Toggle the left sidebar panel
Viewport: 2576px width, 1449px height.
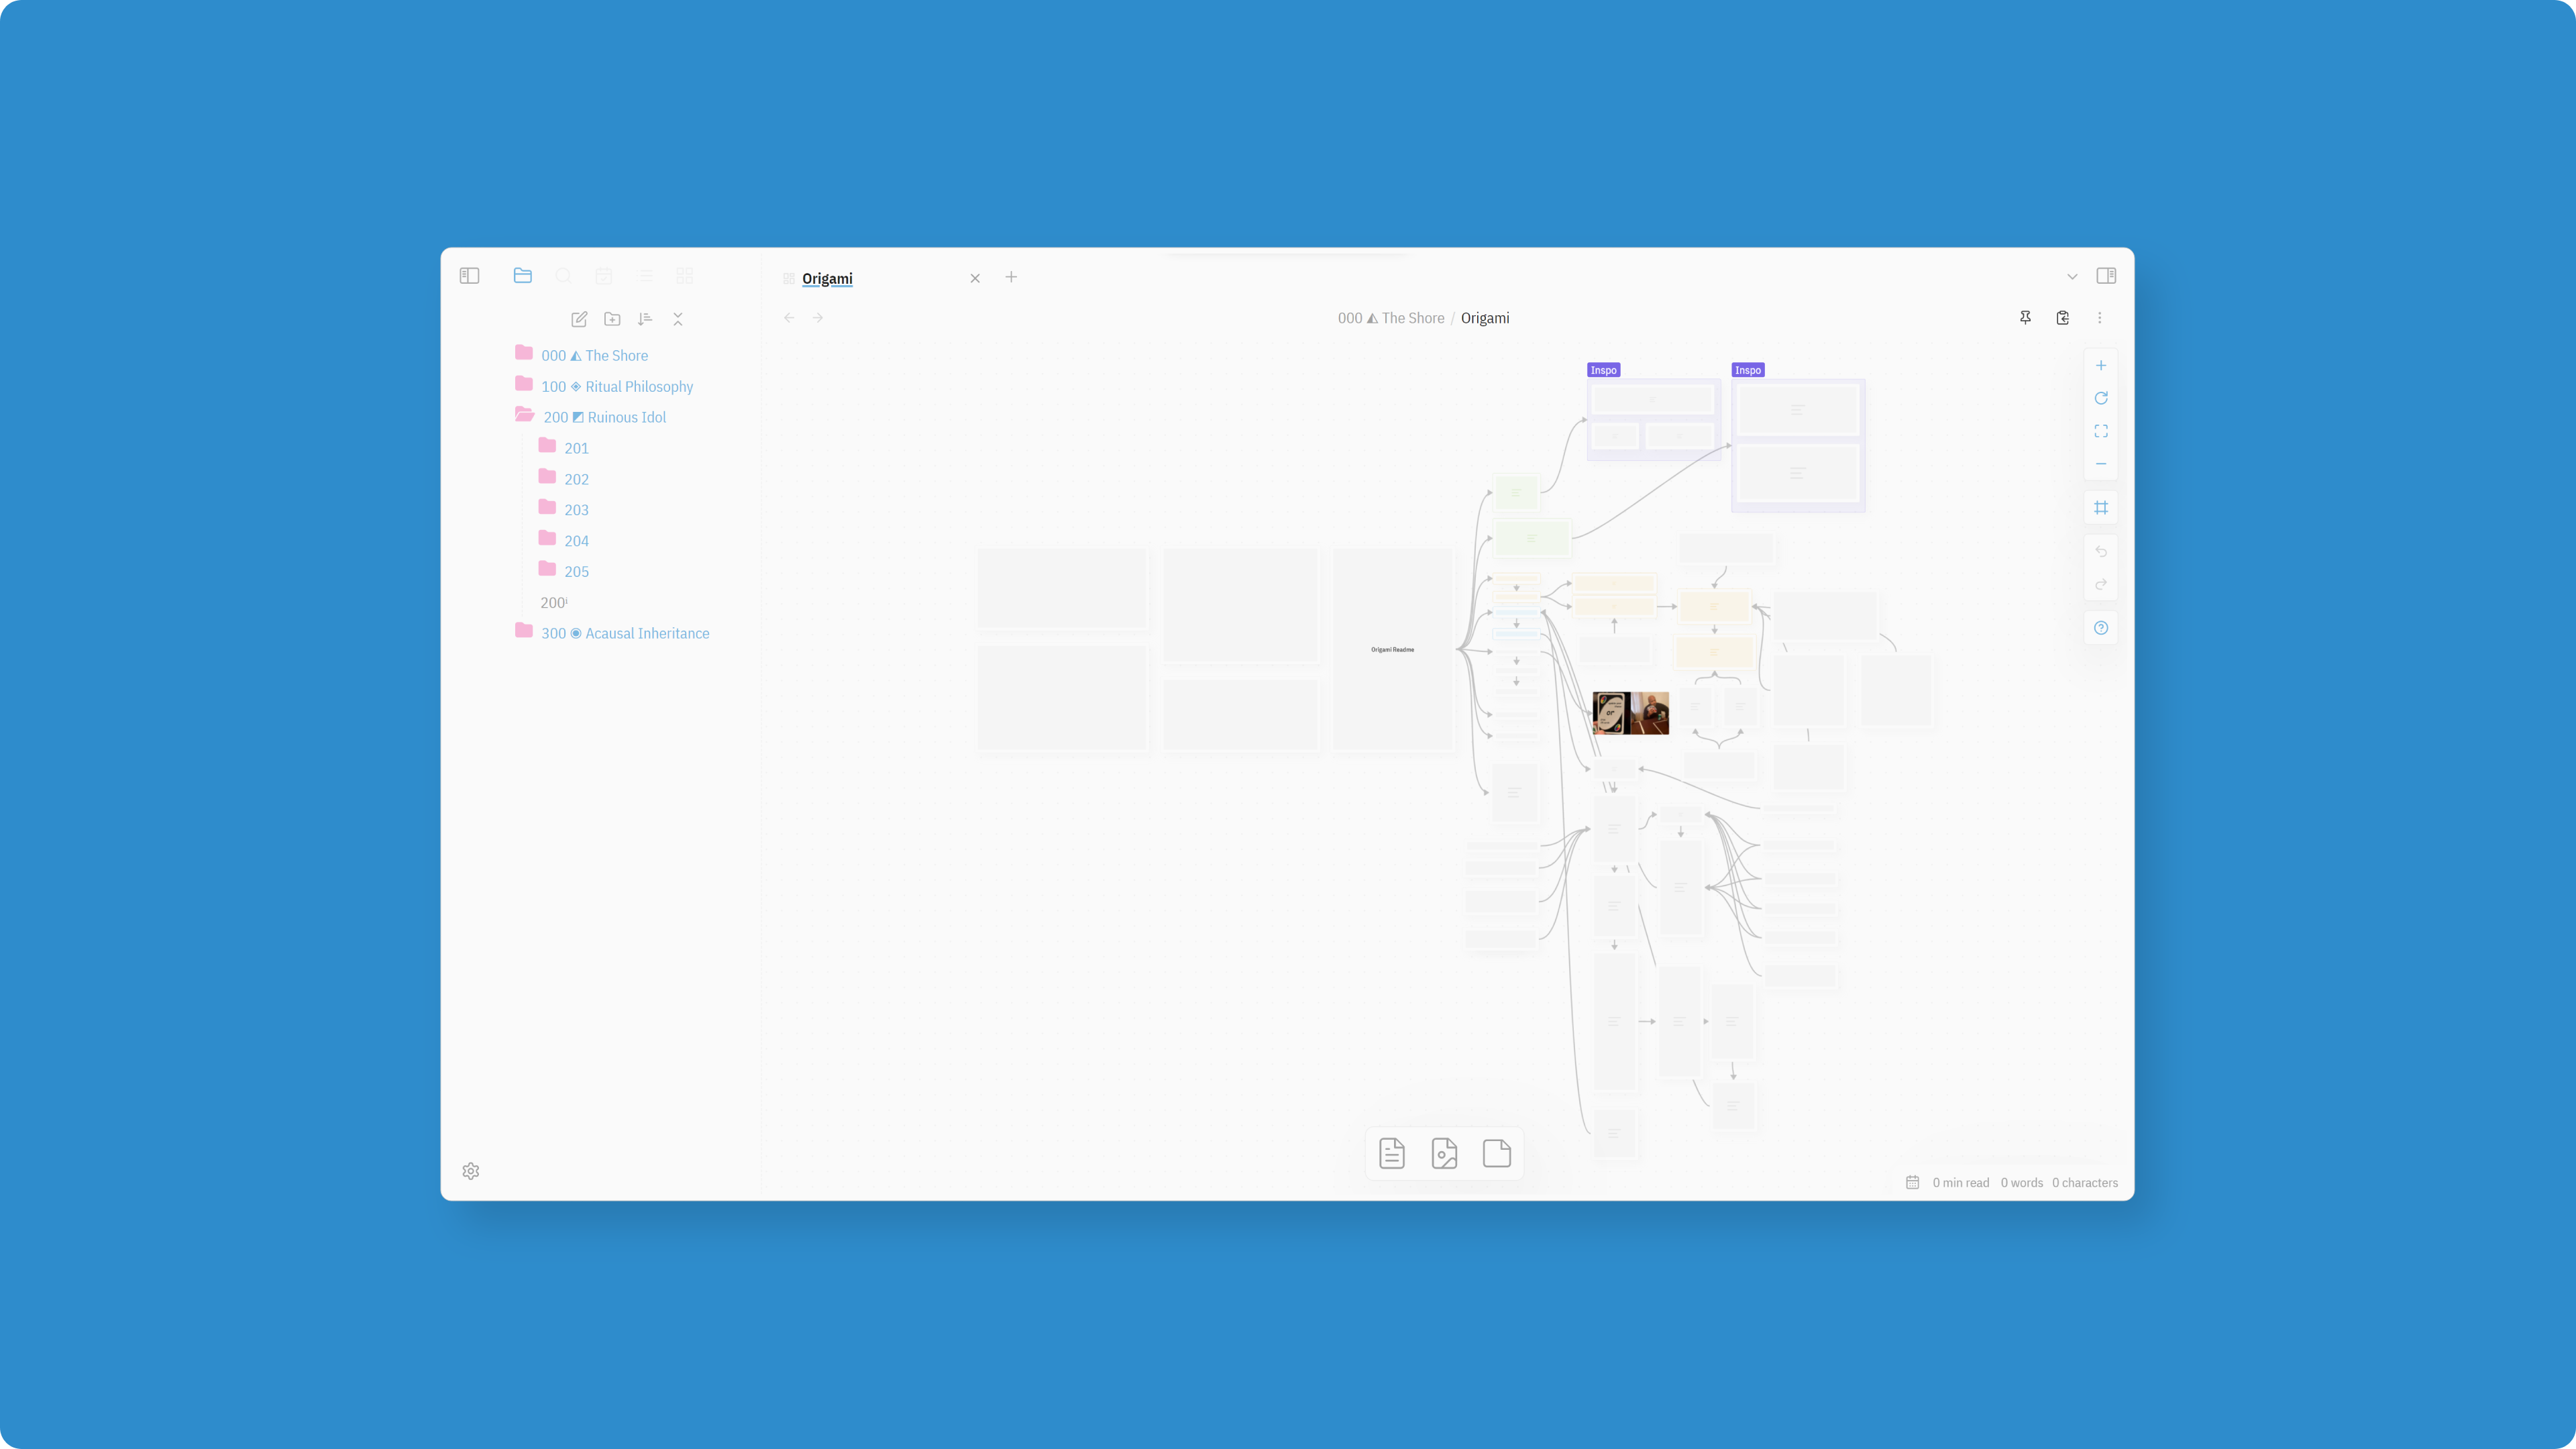(x=469, y=276)
